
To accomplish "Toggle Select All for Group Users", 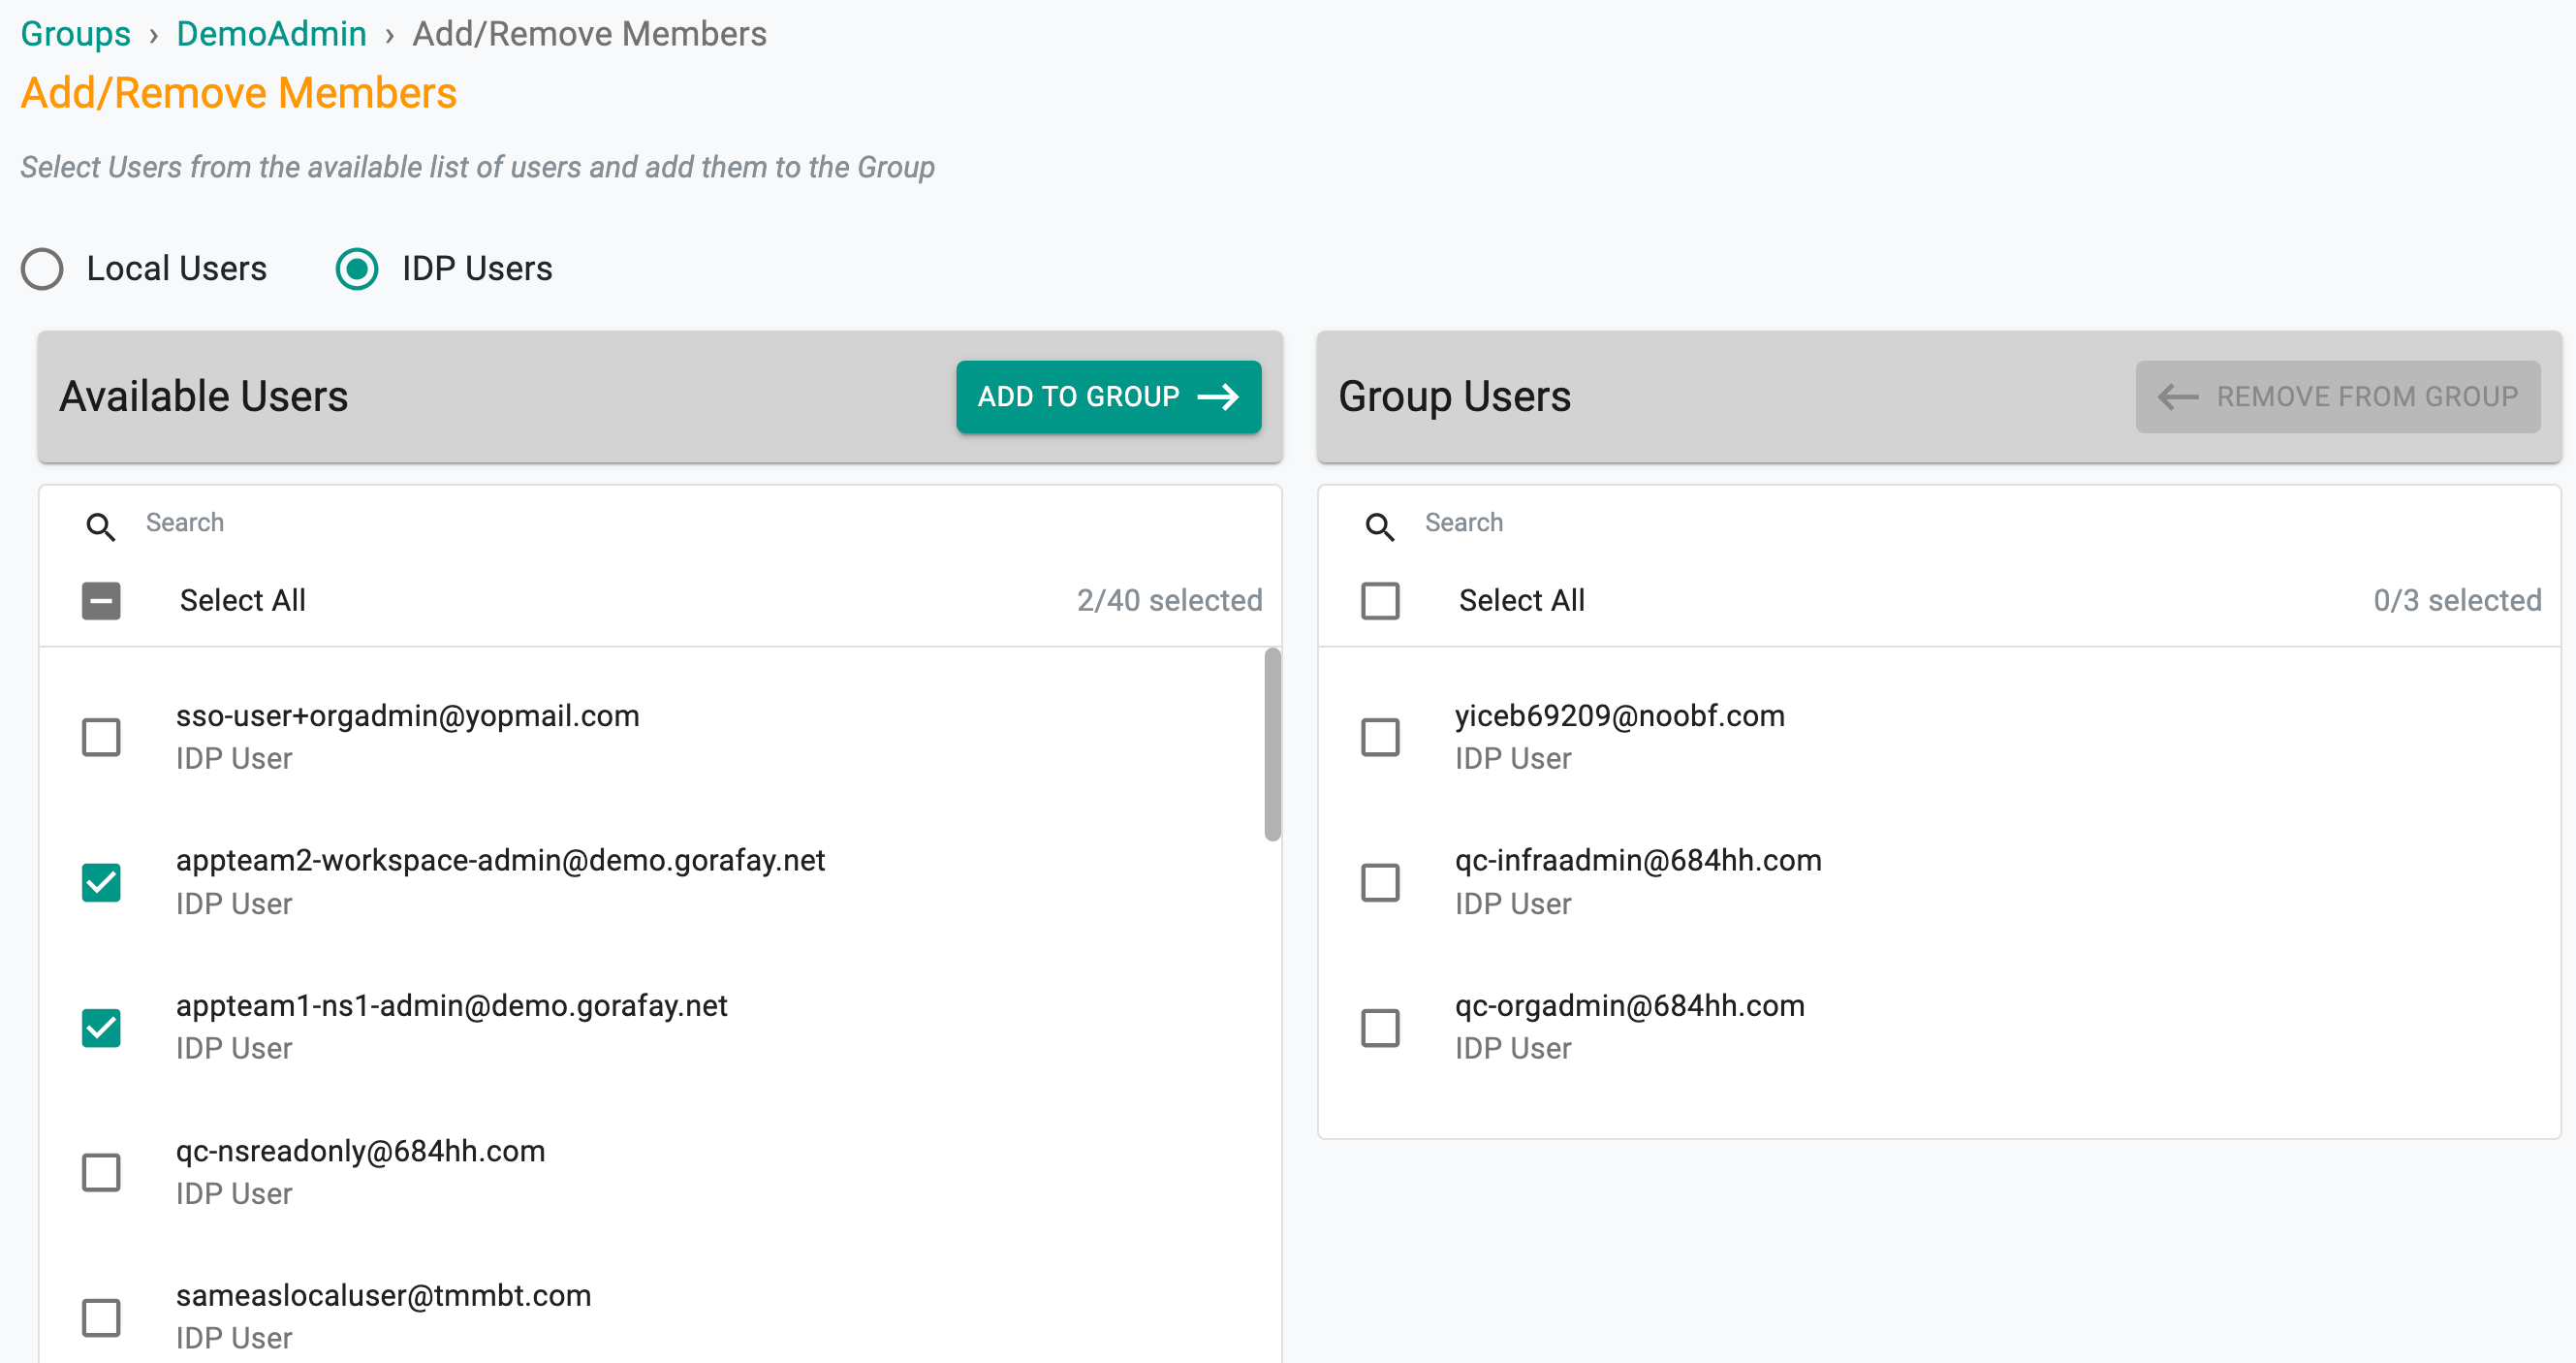I will pyautogui.click(x=1380, y=601).
